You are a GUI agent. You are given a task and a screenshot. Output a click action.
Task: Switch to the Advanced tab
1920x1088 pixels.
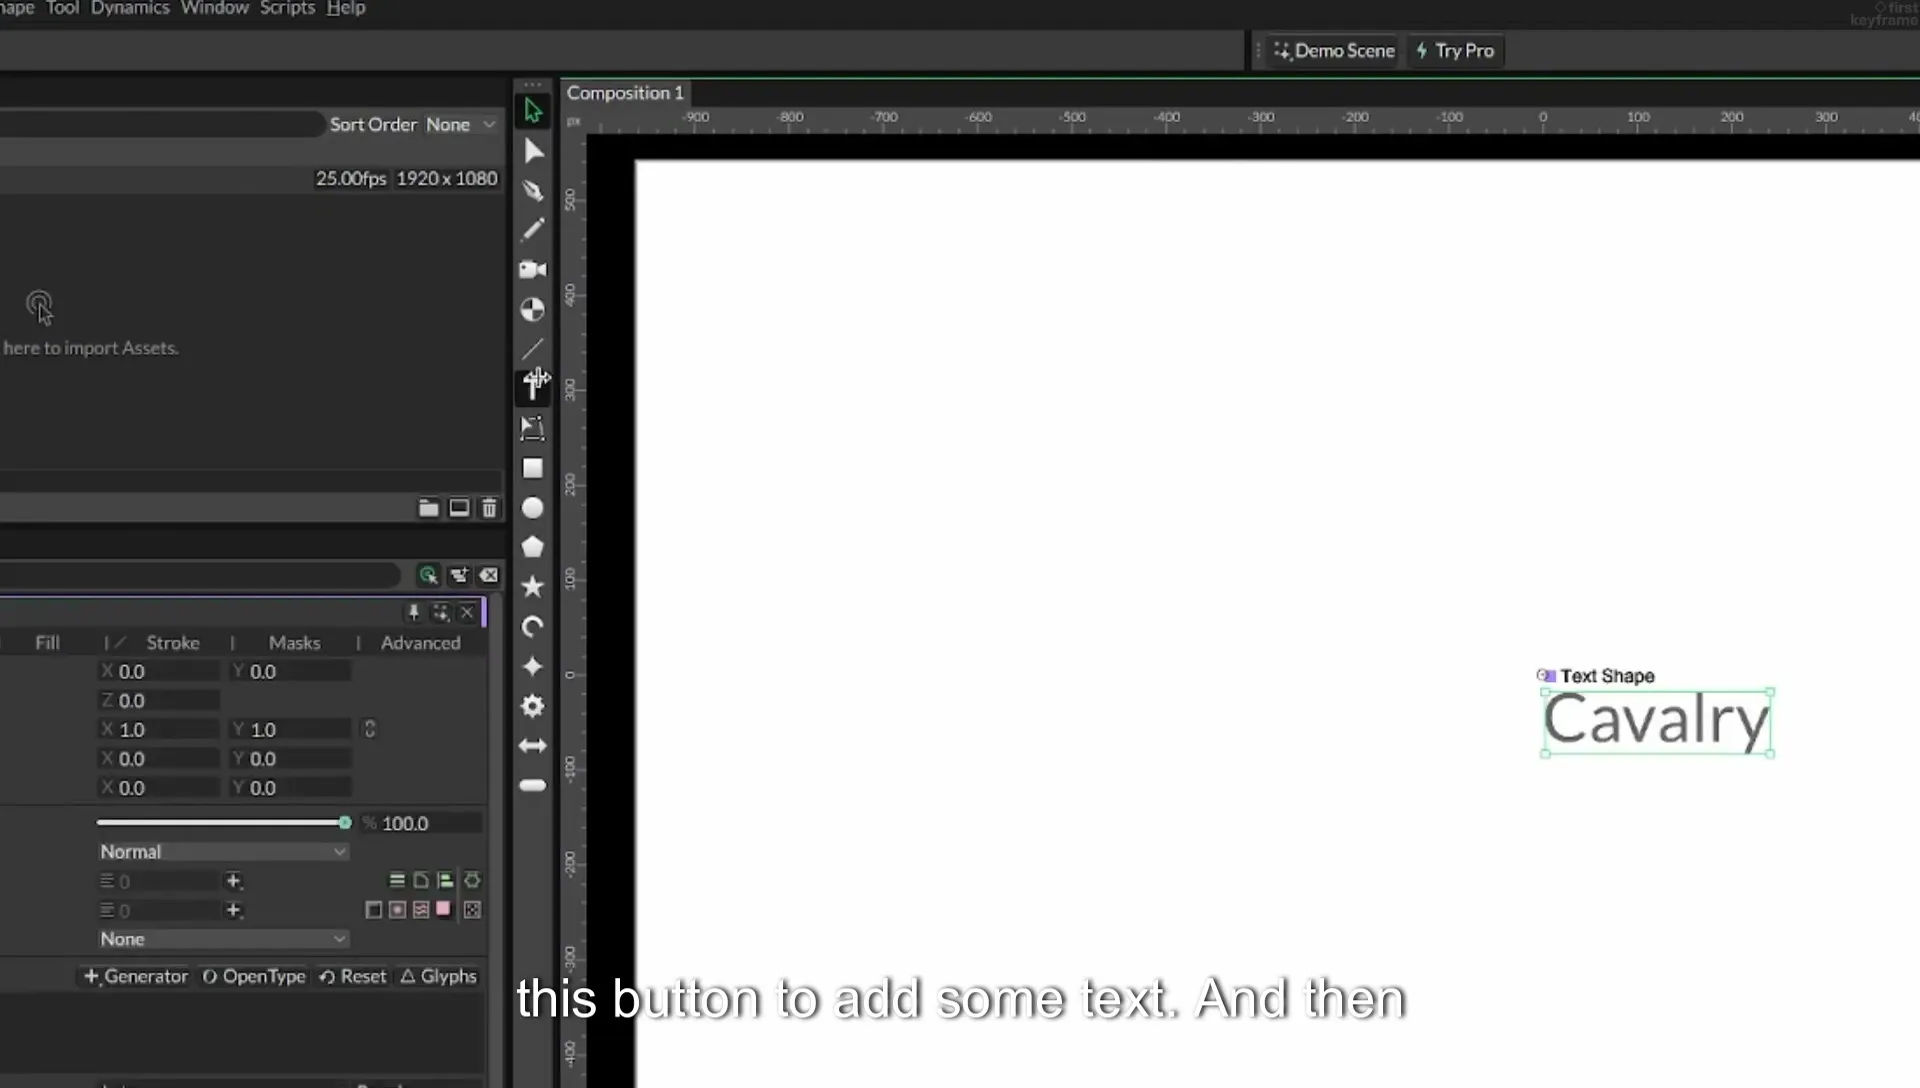coord(420,642)
